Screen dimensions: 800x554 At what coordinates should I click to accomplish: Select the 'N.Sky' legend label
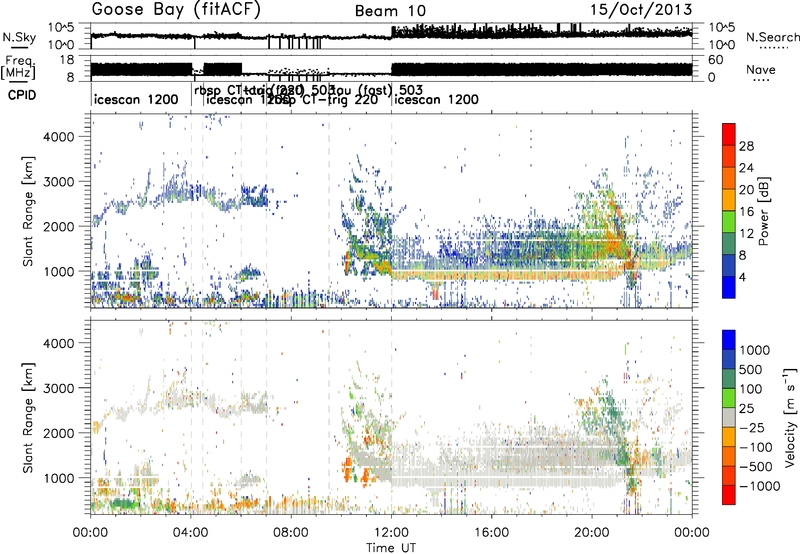pos(19,37)
